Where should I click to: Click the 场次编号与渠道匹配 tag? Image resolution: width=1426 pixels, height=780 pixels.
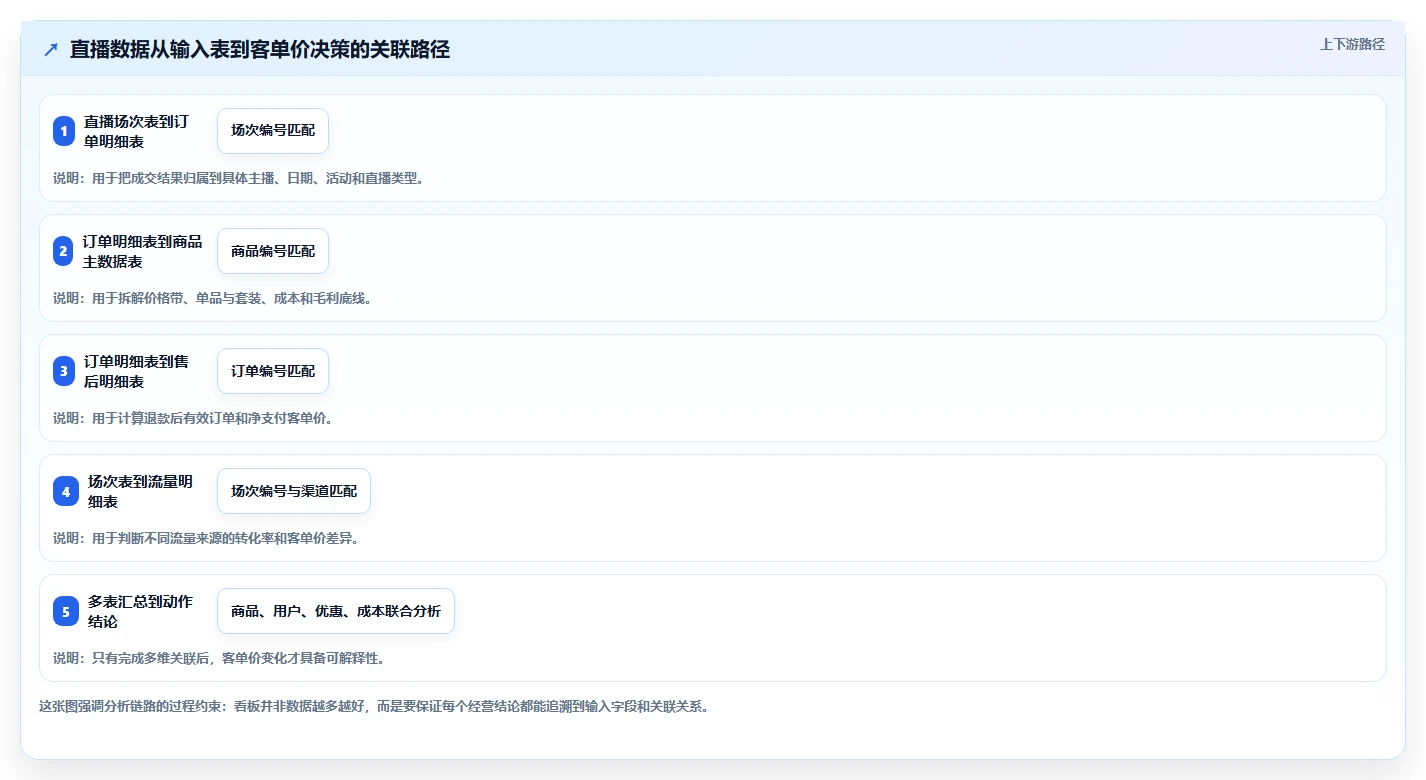click(x=294, y=491)
